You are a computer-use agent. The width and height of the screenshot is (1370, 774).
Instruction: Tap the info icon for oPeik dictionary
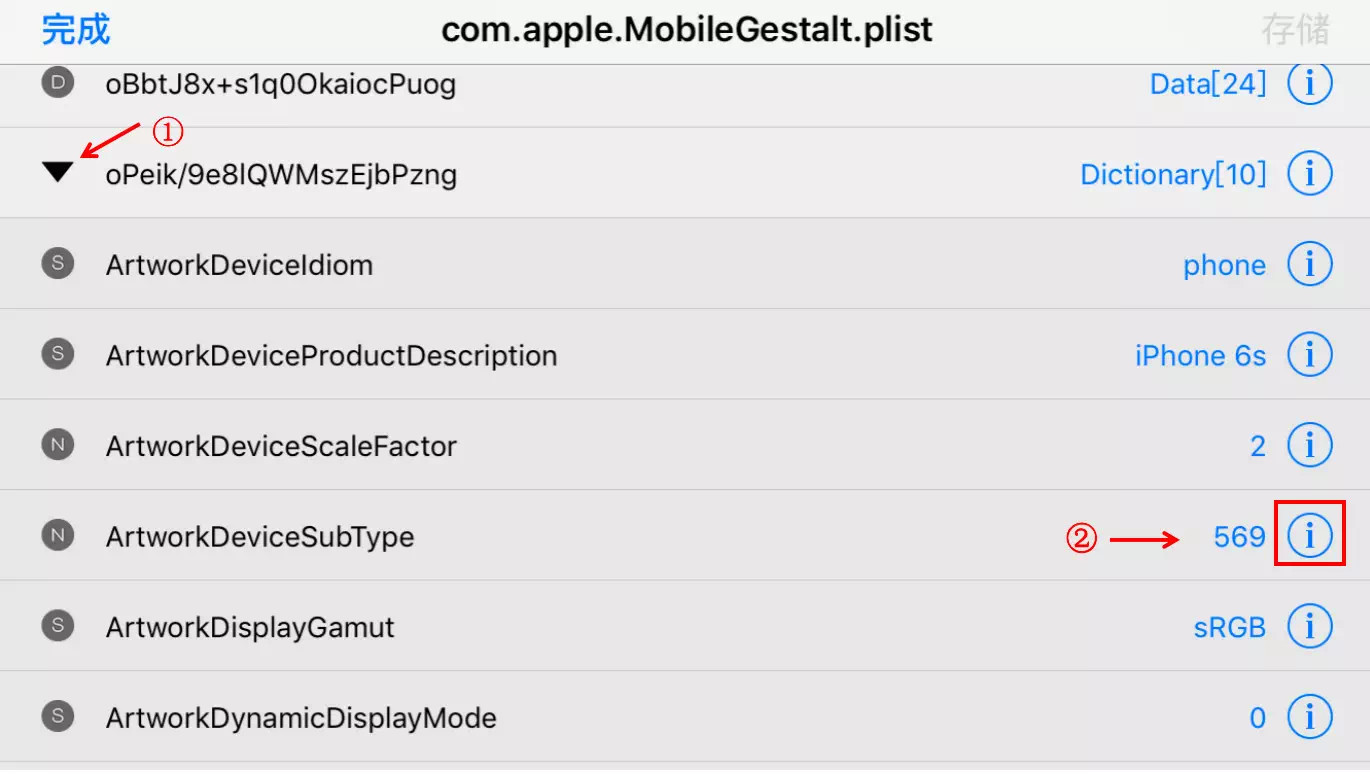click(1309, 173)
